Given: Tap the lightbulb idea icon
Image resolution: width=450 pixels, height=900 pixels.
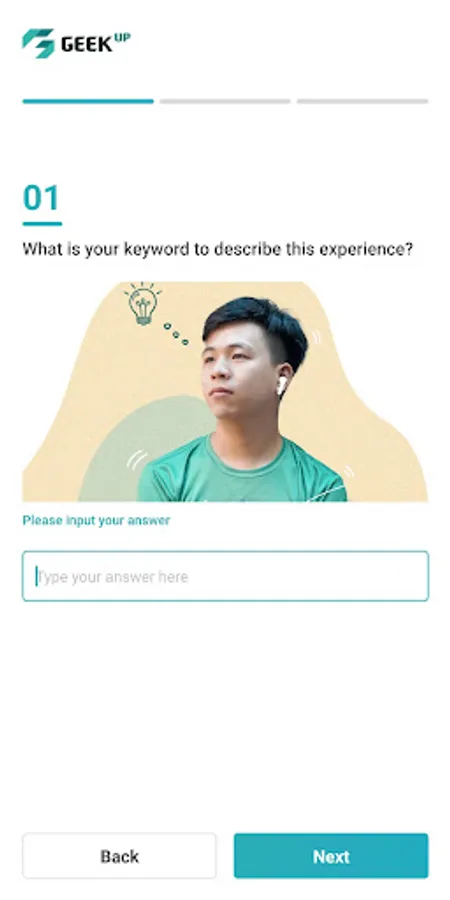Looking at the screenshot, I should pos(142,304).
